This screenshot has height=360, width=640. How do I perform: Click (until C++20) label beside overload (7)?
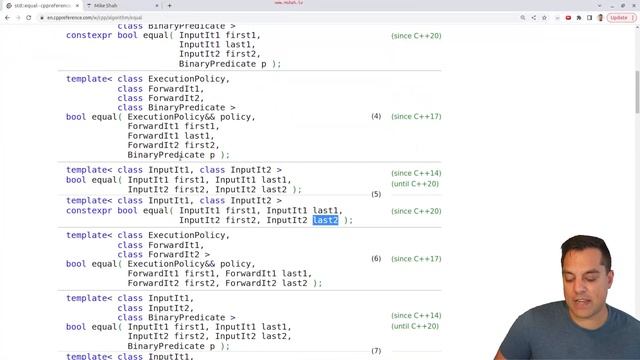[415, 326]
